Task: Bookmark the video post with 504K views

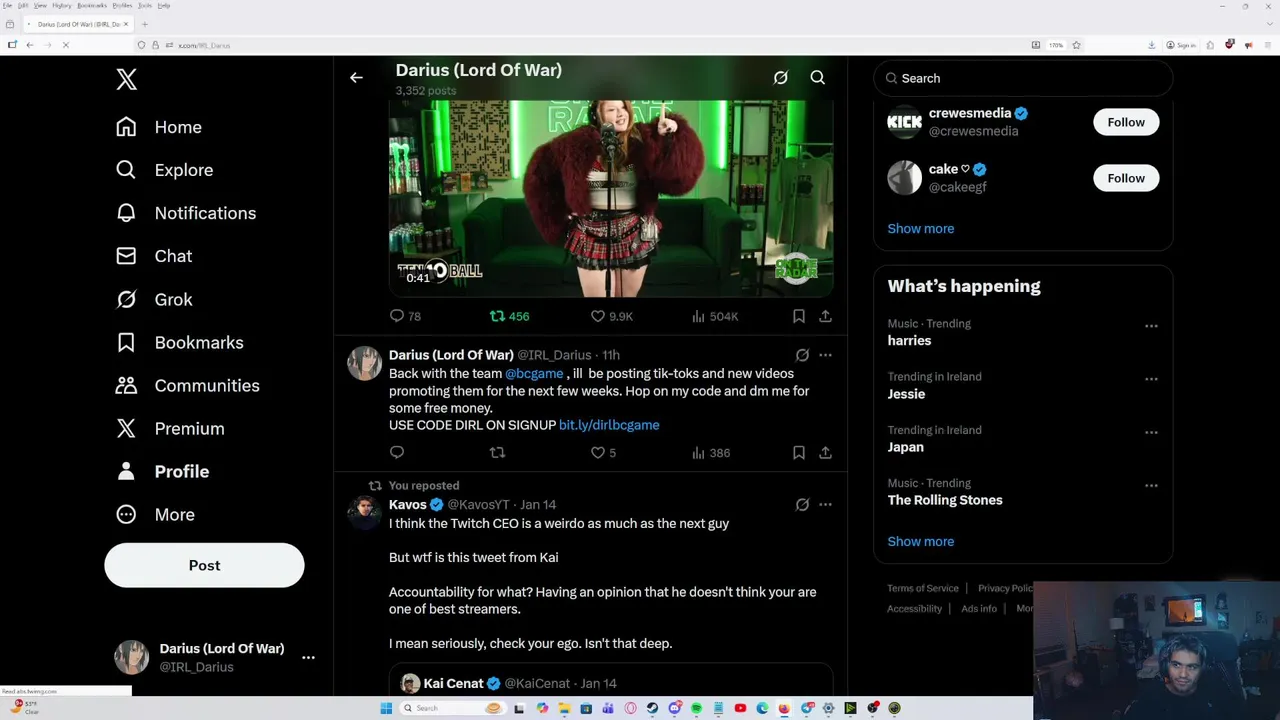Action: [799, 316]
